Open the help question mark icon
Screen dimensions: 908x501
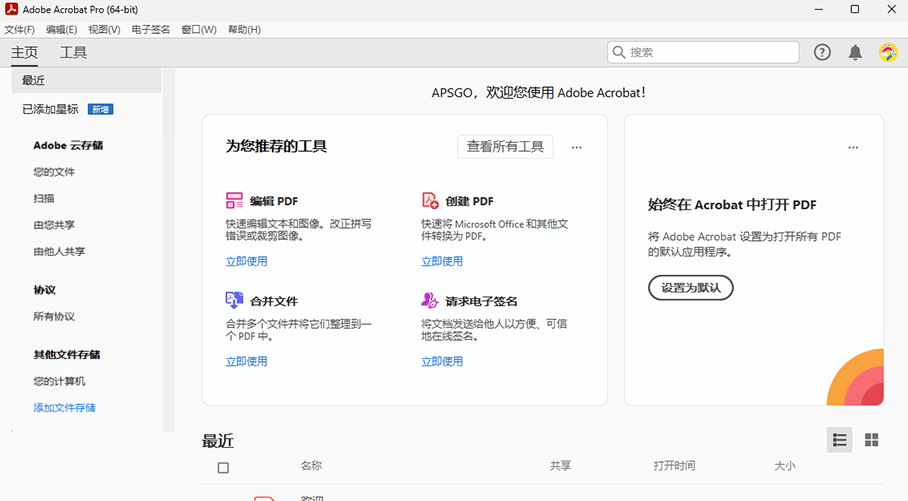(822, 52)
